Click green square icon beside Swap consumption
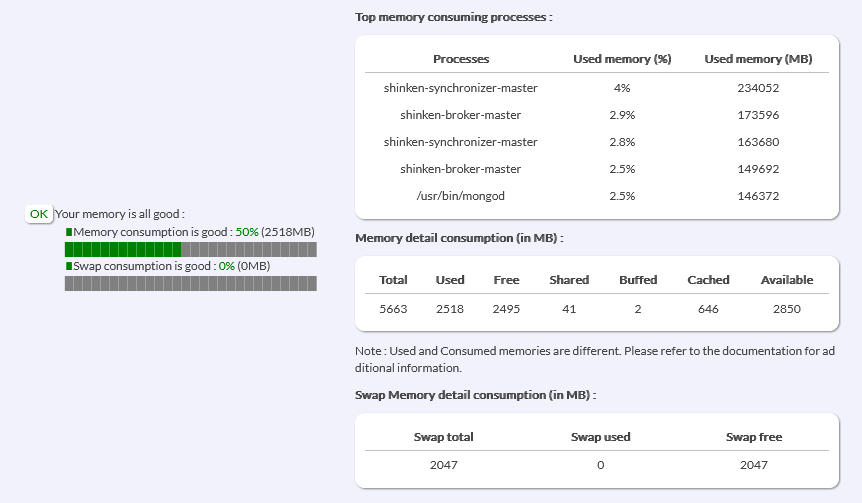 [x=69, y=267]
